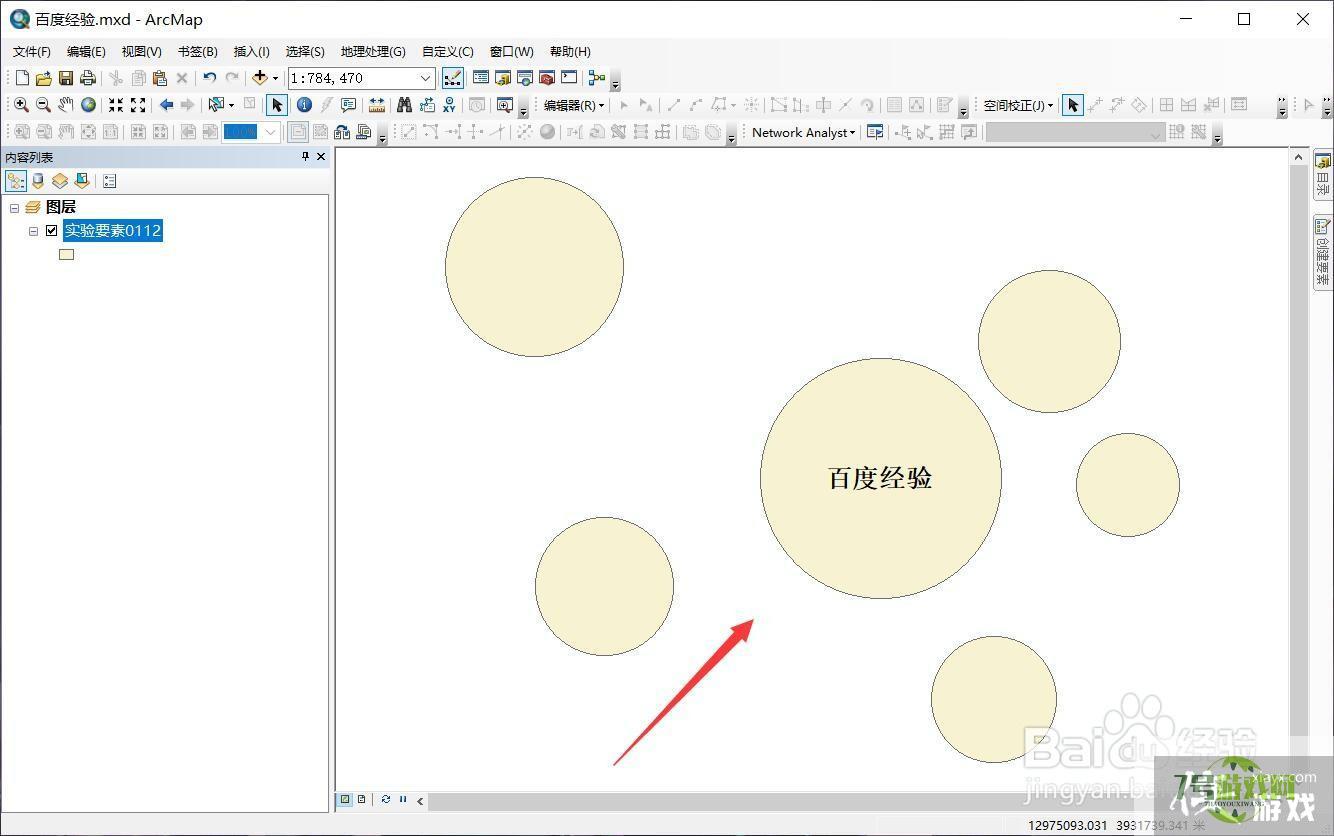Open the Search window icon

525,78
